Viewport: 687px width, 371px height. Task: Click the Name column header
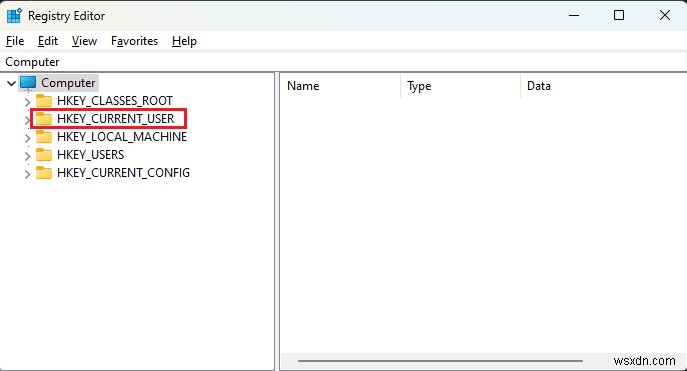click(340, 86)
